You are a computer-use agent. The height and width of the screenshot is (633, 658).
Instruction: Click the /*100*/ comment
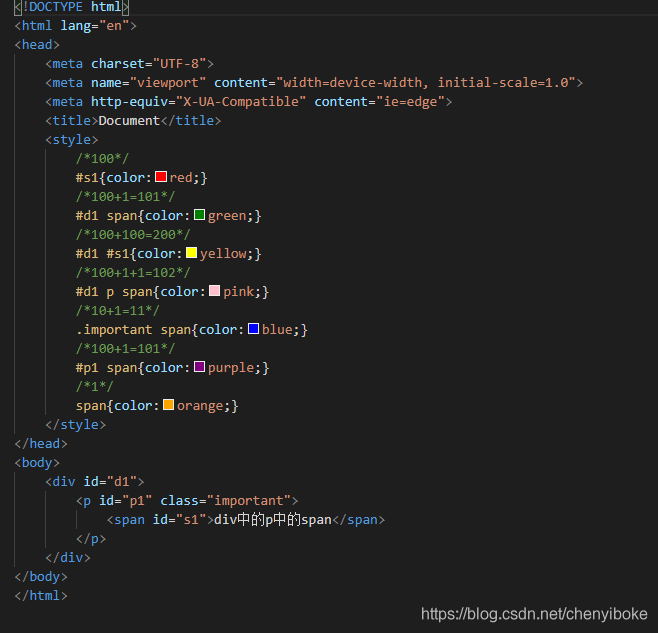point(102,159)
